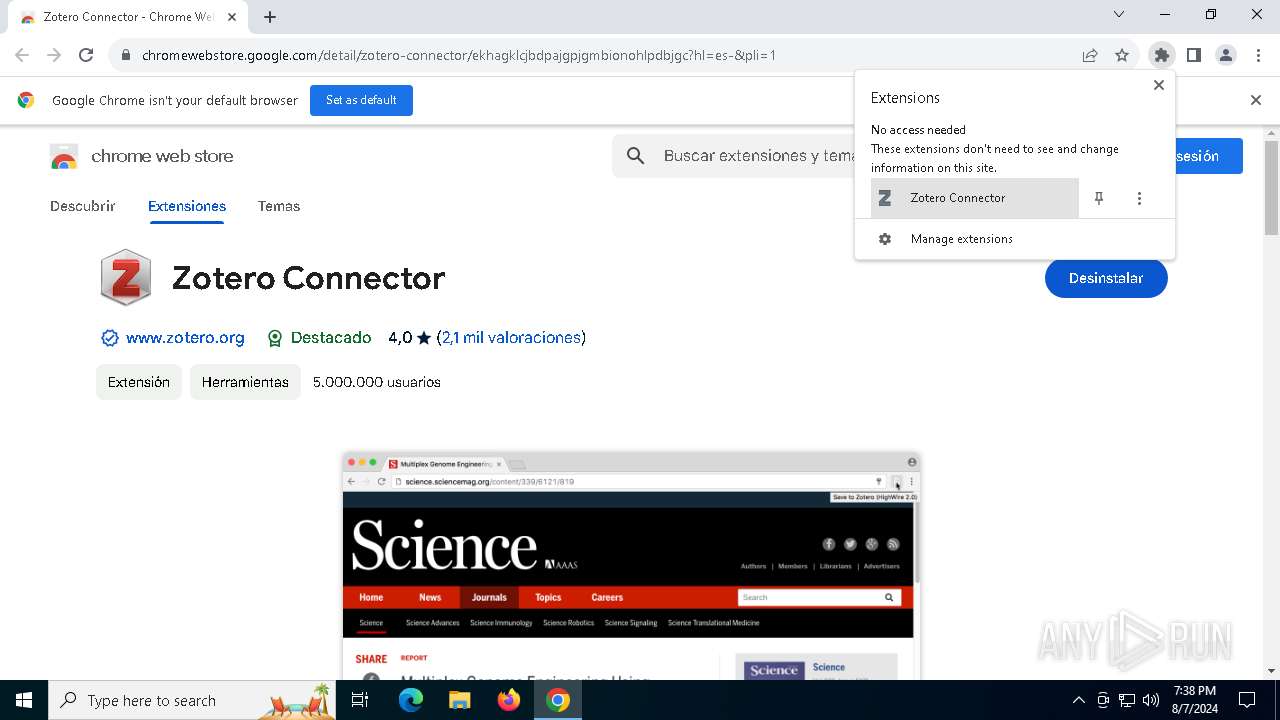Focus the Buscar extensiones search field
Viewport: 1280px width, 720px height.
point(758,156)
